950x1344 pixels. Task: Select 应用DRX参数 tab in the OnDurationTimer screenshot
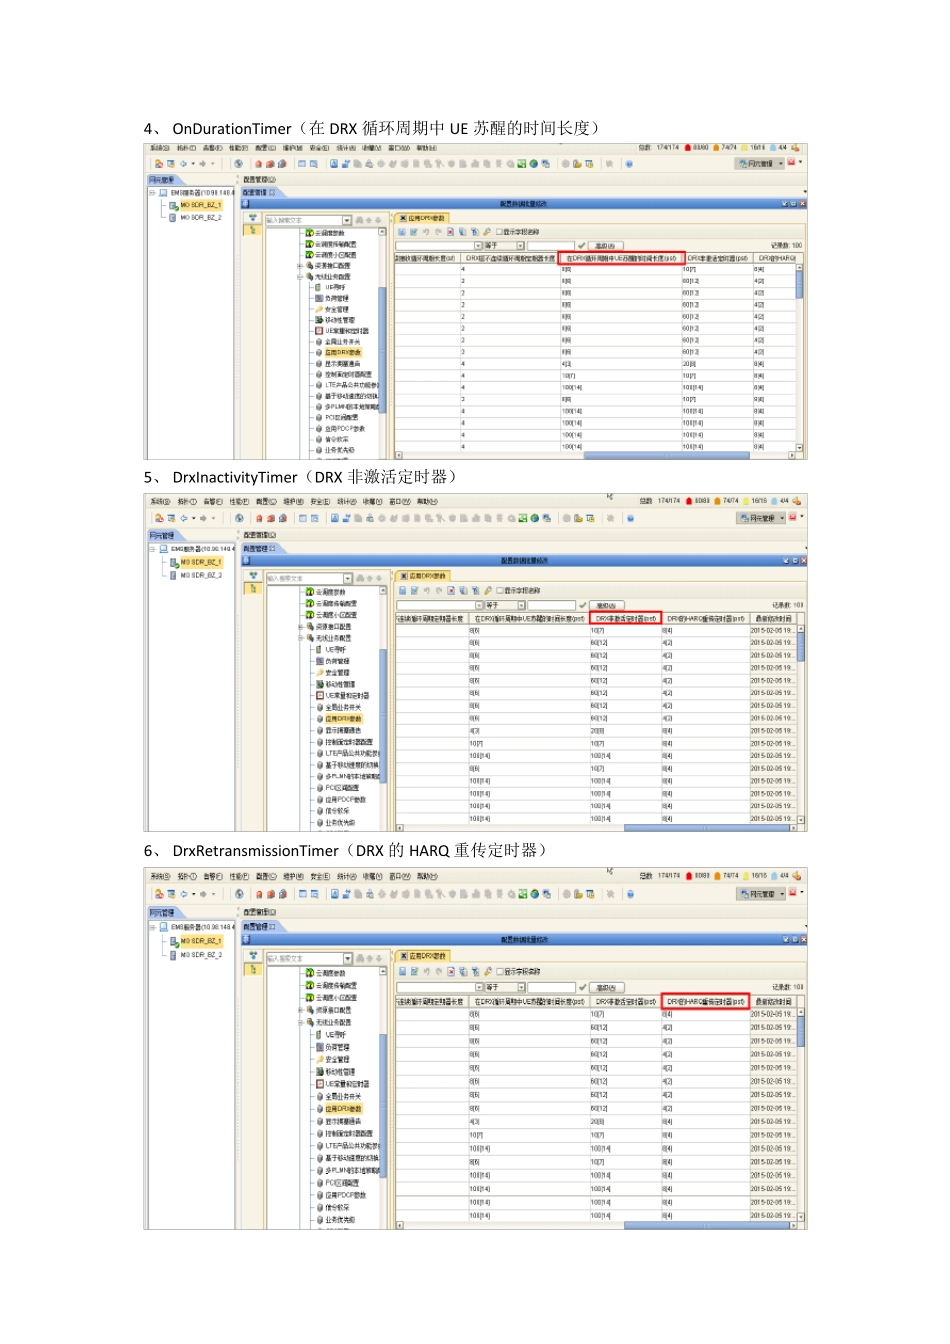(x=424, y=218)
